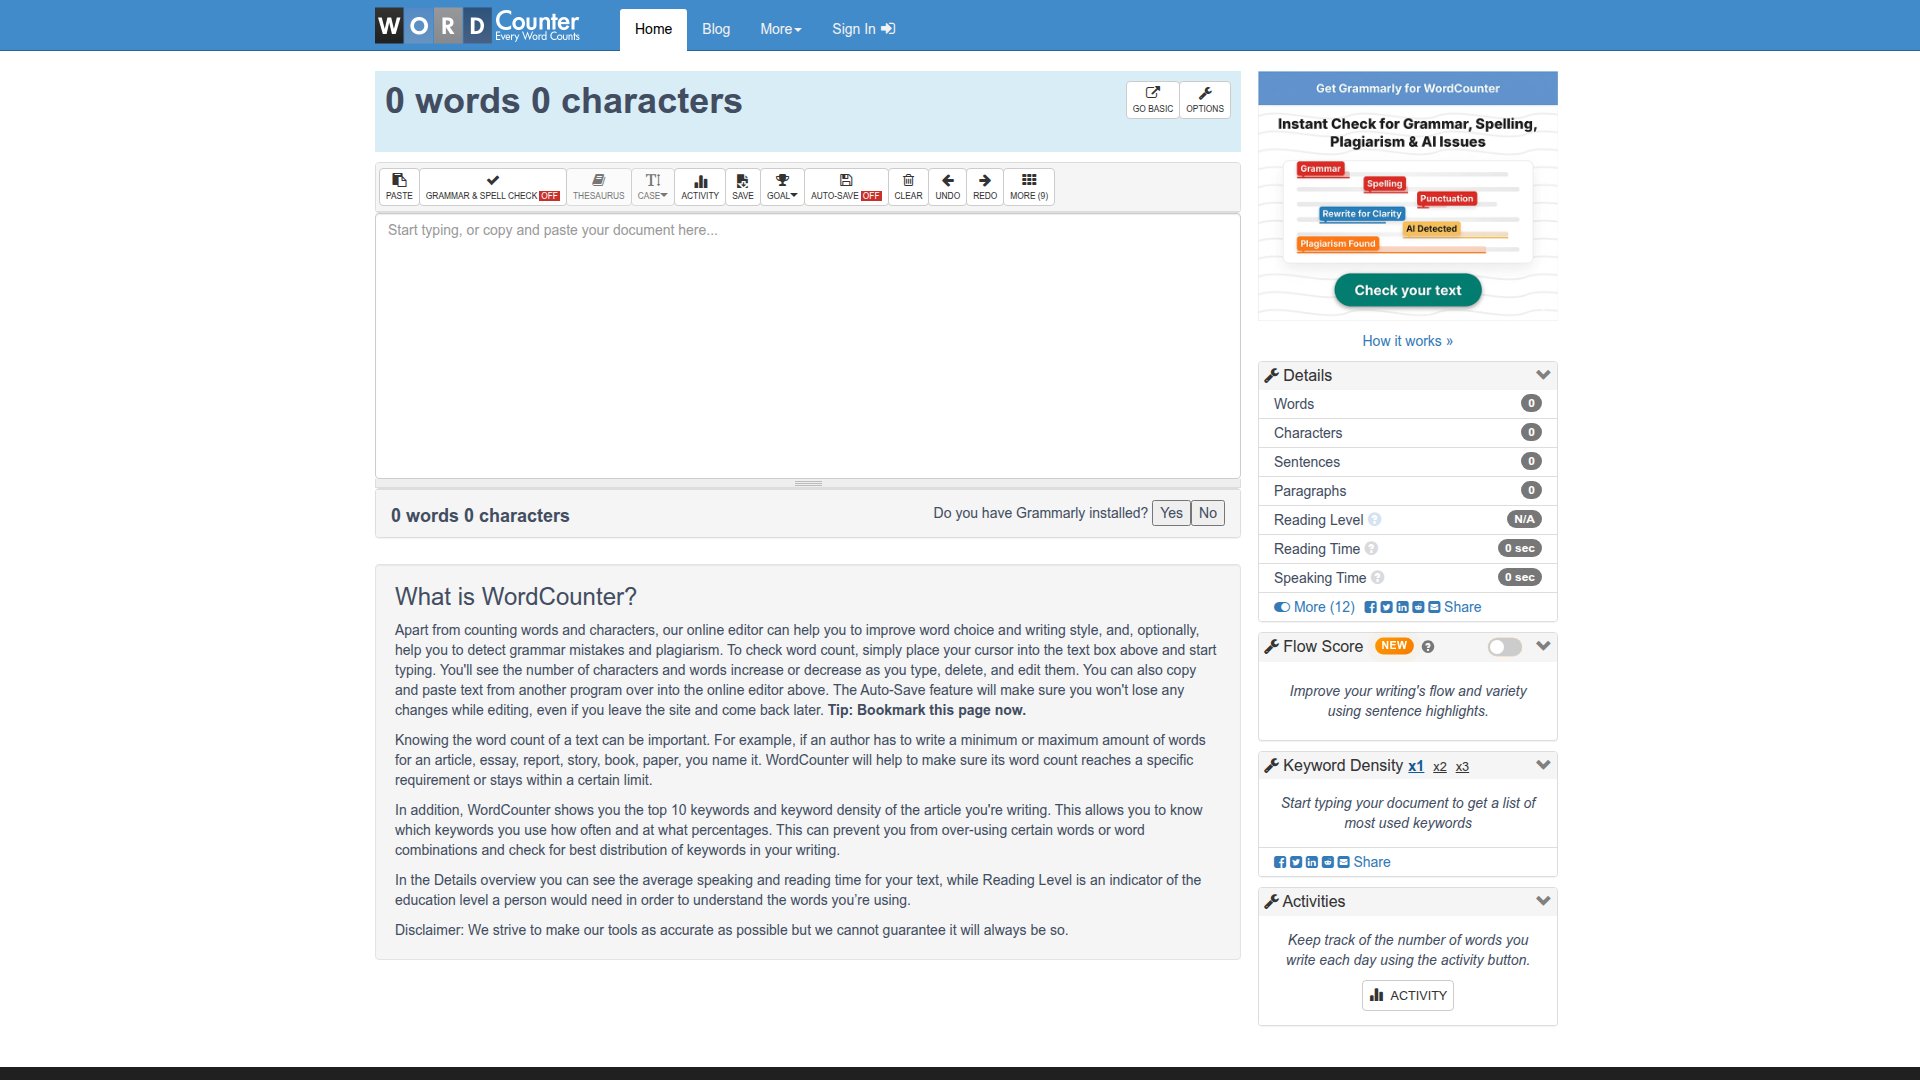
Task: Click Twitter share icon under Keyword Density
Action: pyautogui.click(x=1296, y=863)
